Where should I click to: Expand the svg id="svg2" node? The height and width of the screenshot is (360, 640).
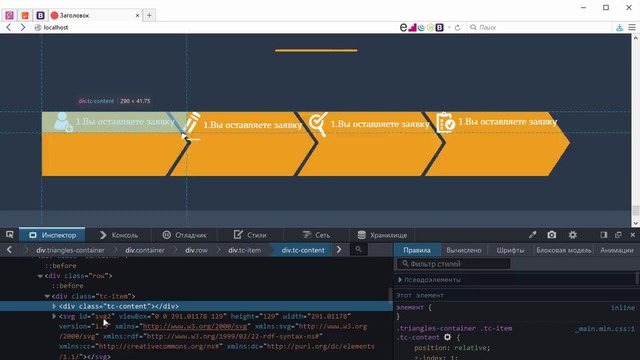(54, 316)
